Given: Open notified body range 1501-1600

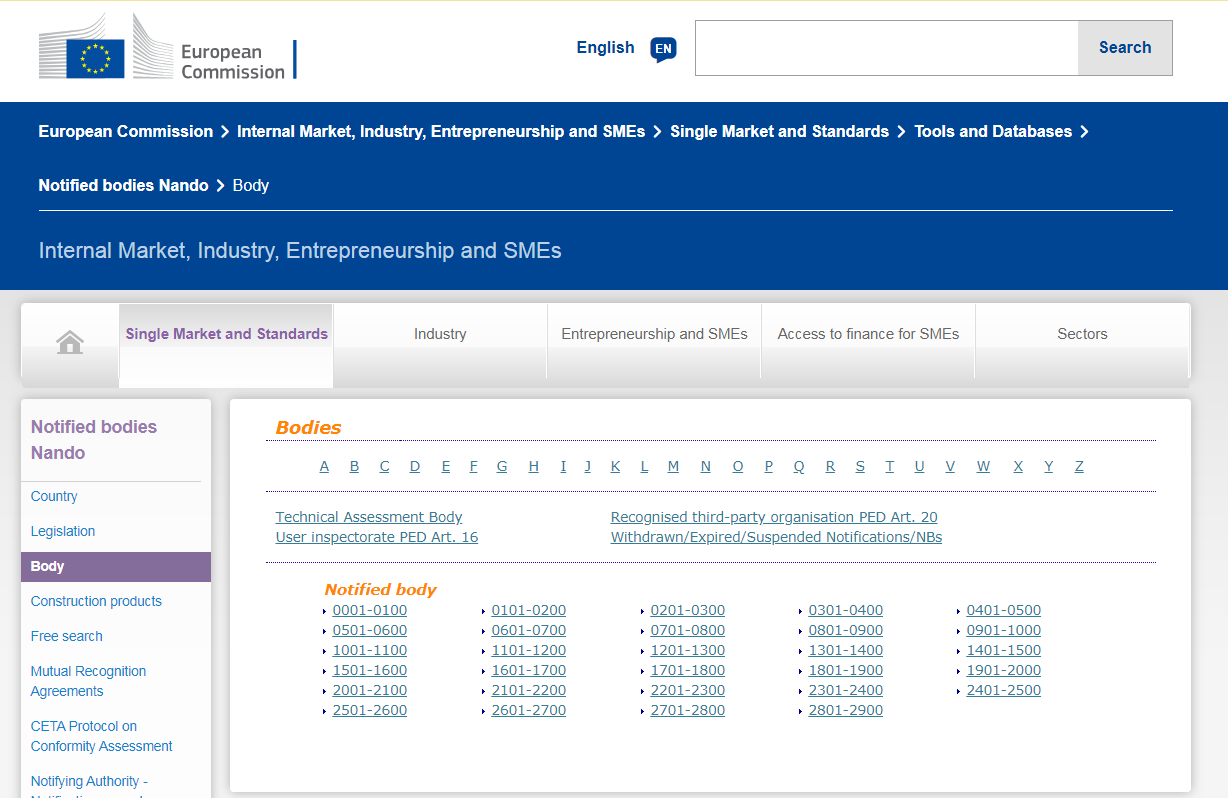Looking at the screenshot, I should [x=370, y=670].
